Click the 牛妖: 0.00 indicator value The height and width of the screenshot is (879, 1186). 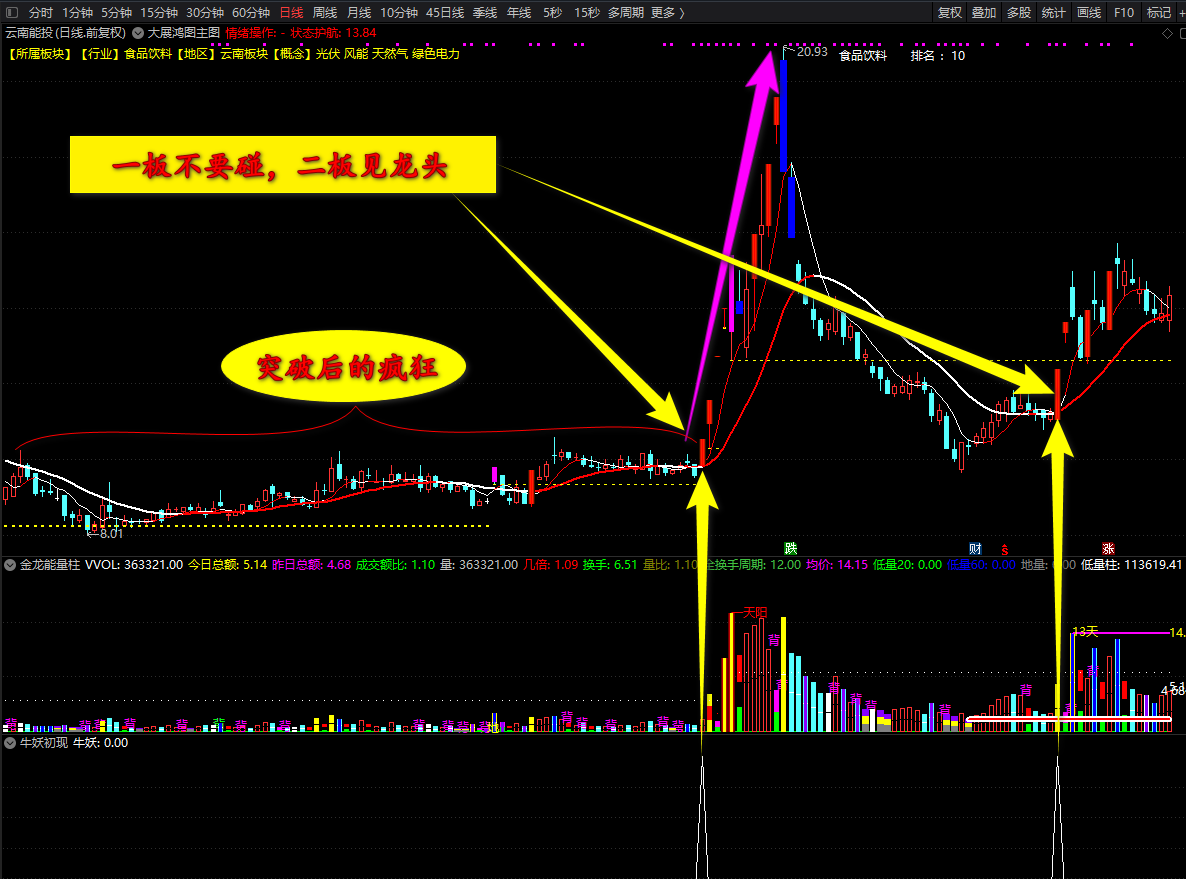[100, 743]
